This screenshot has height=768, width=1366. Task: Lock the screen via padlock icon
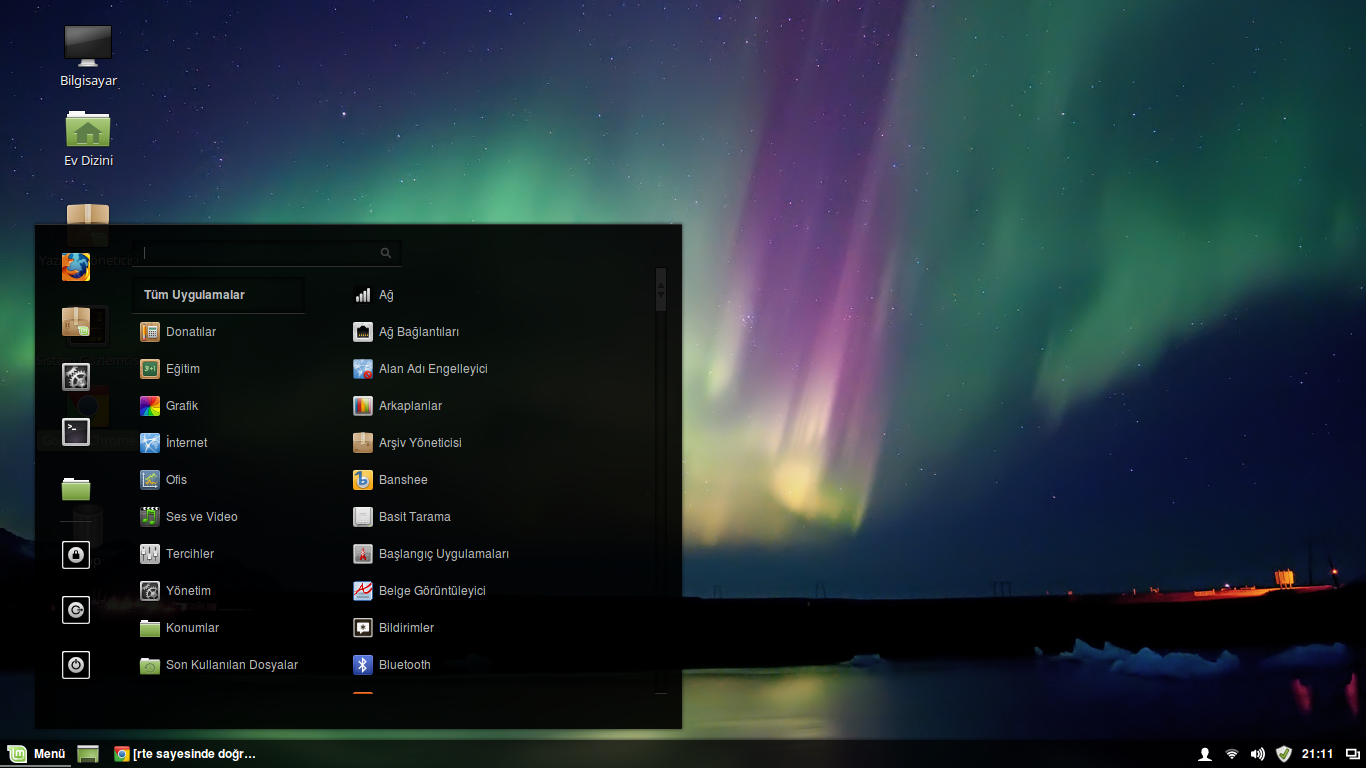coord(76,554)
